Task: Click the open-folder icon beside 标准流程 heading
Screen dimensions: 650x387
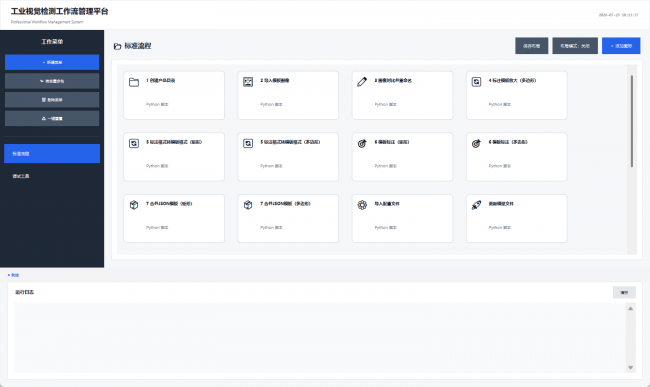Action: pos(117,46)
